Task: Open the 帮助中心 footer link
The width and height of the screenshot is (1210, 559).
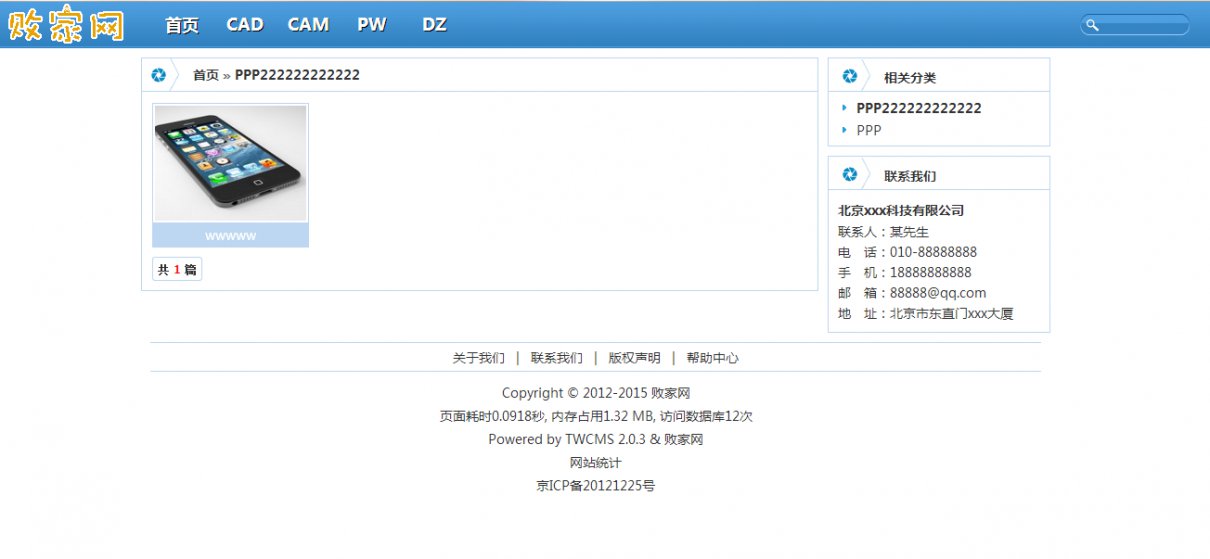Action: pos(712,358)
